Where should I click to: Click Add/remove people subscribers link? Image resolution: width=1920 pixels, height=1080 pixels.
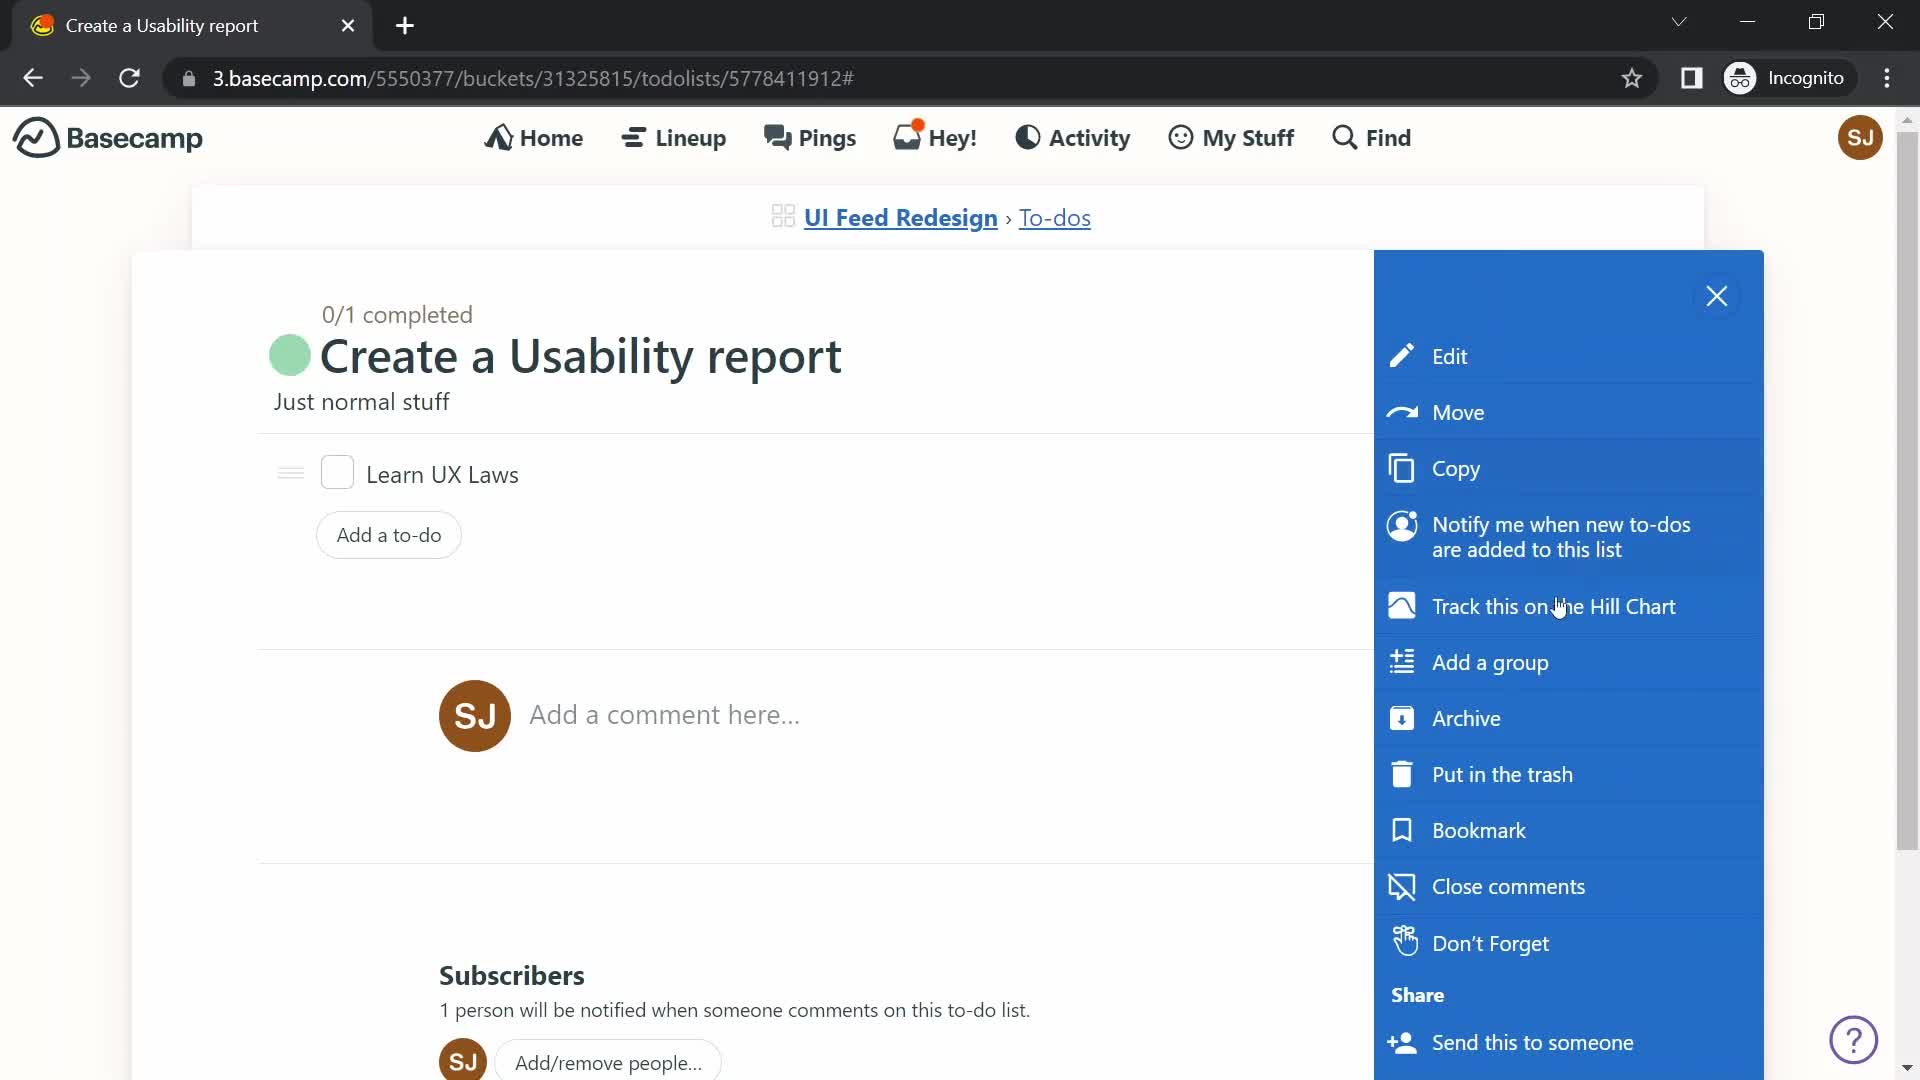pyautogui.click(x=607, y=1063)
